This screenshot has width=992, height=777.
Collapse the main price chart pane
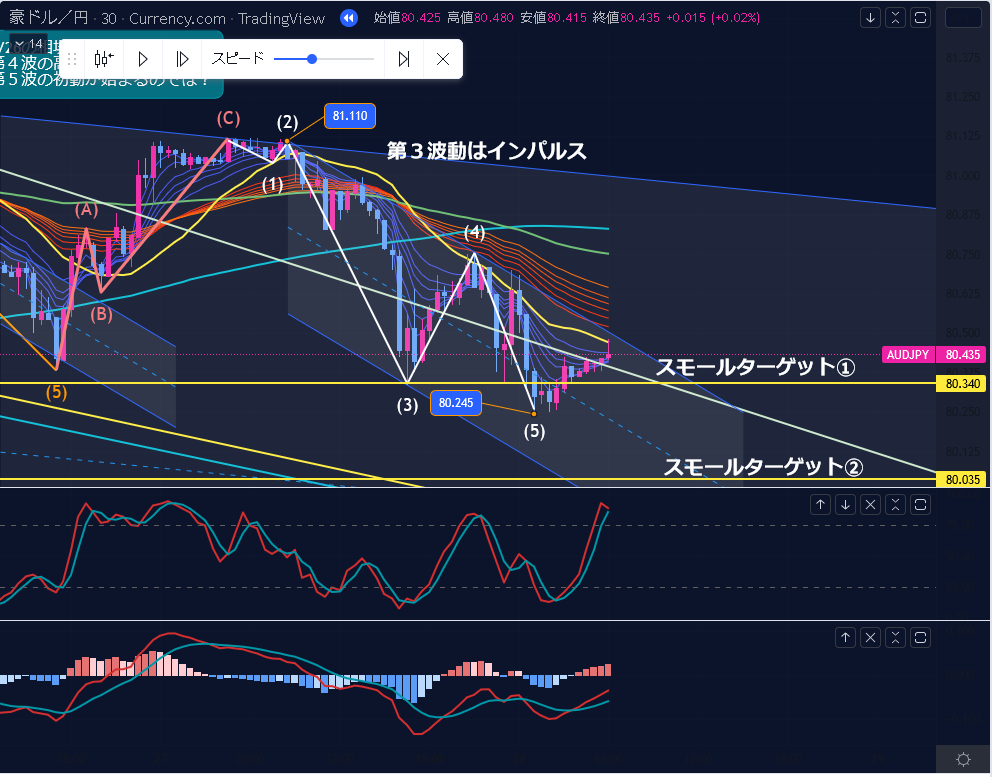[x=895, y=18]
